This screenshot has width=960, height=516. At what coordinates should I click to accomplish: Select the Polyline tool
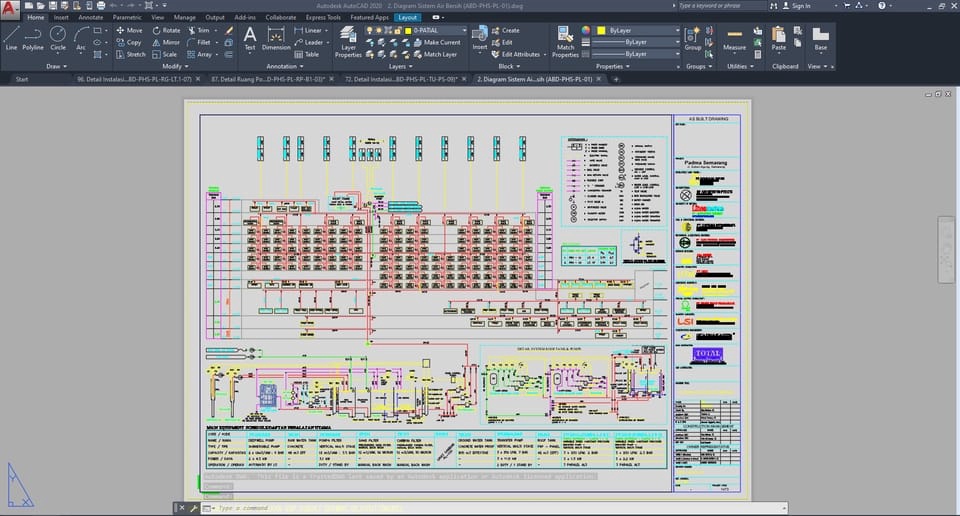point(32,38)
